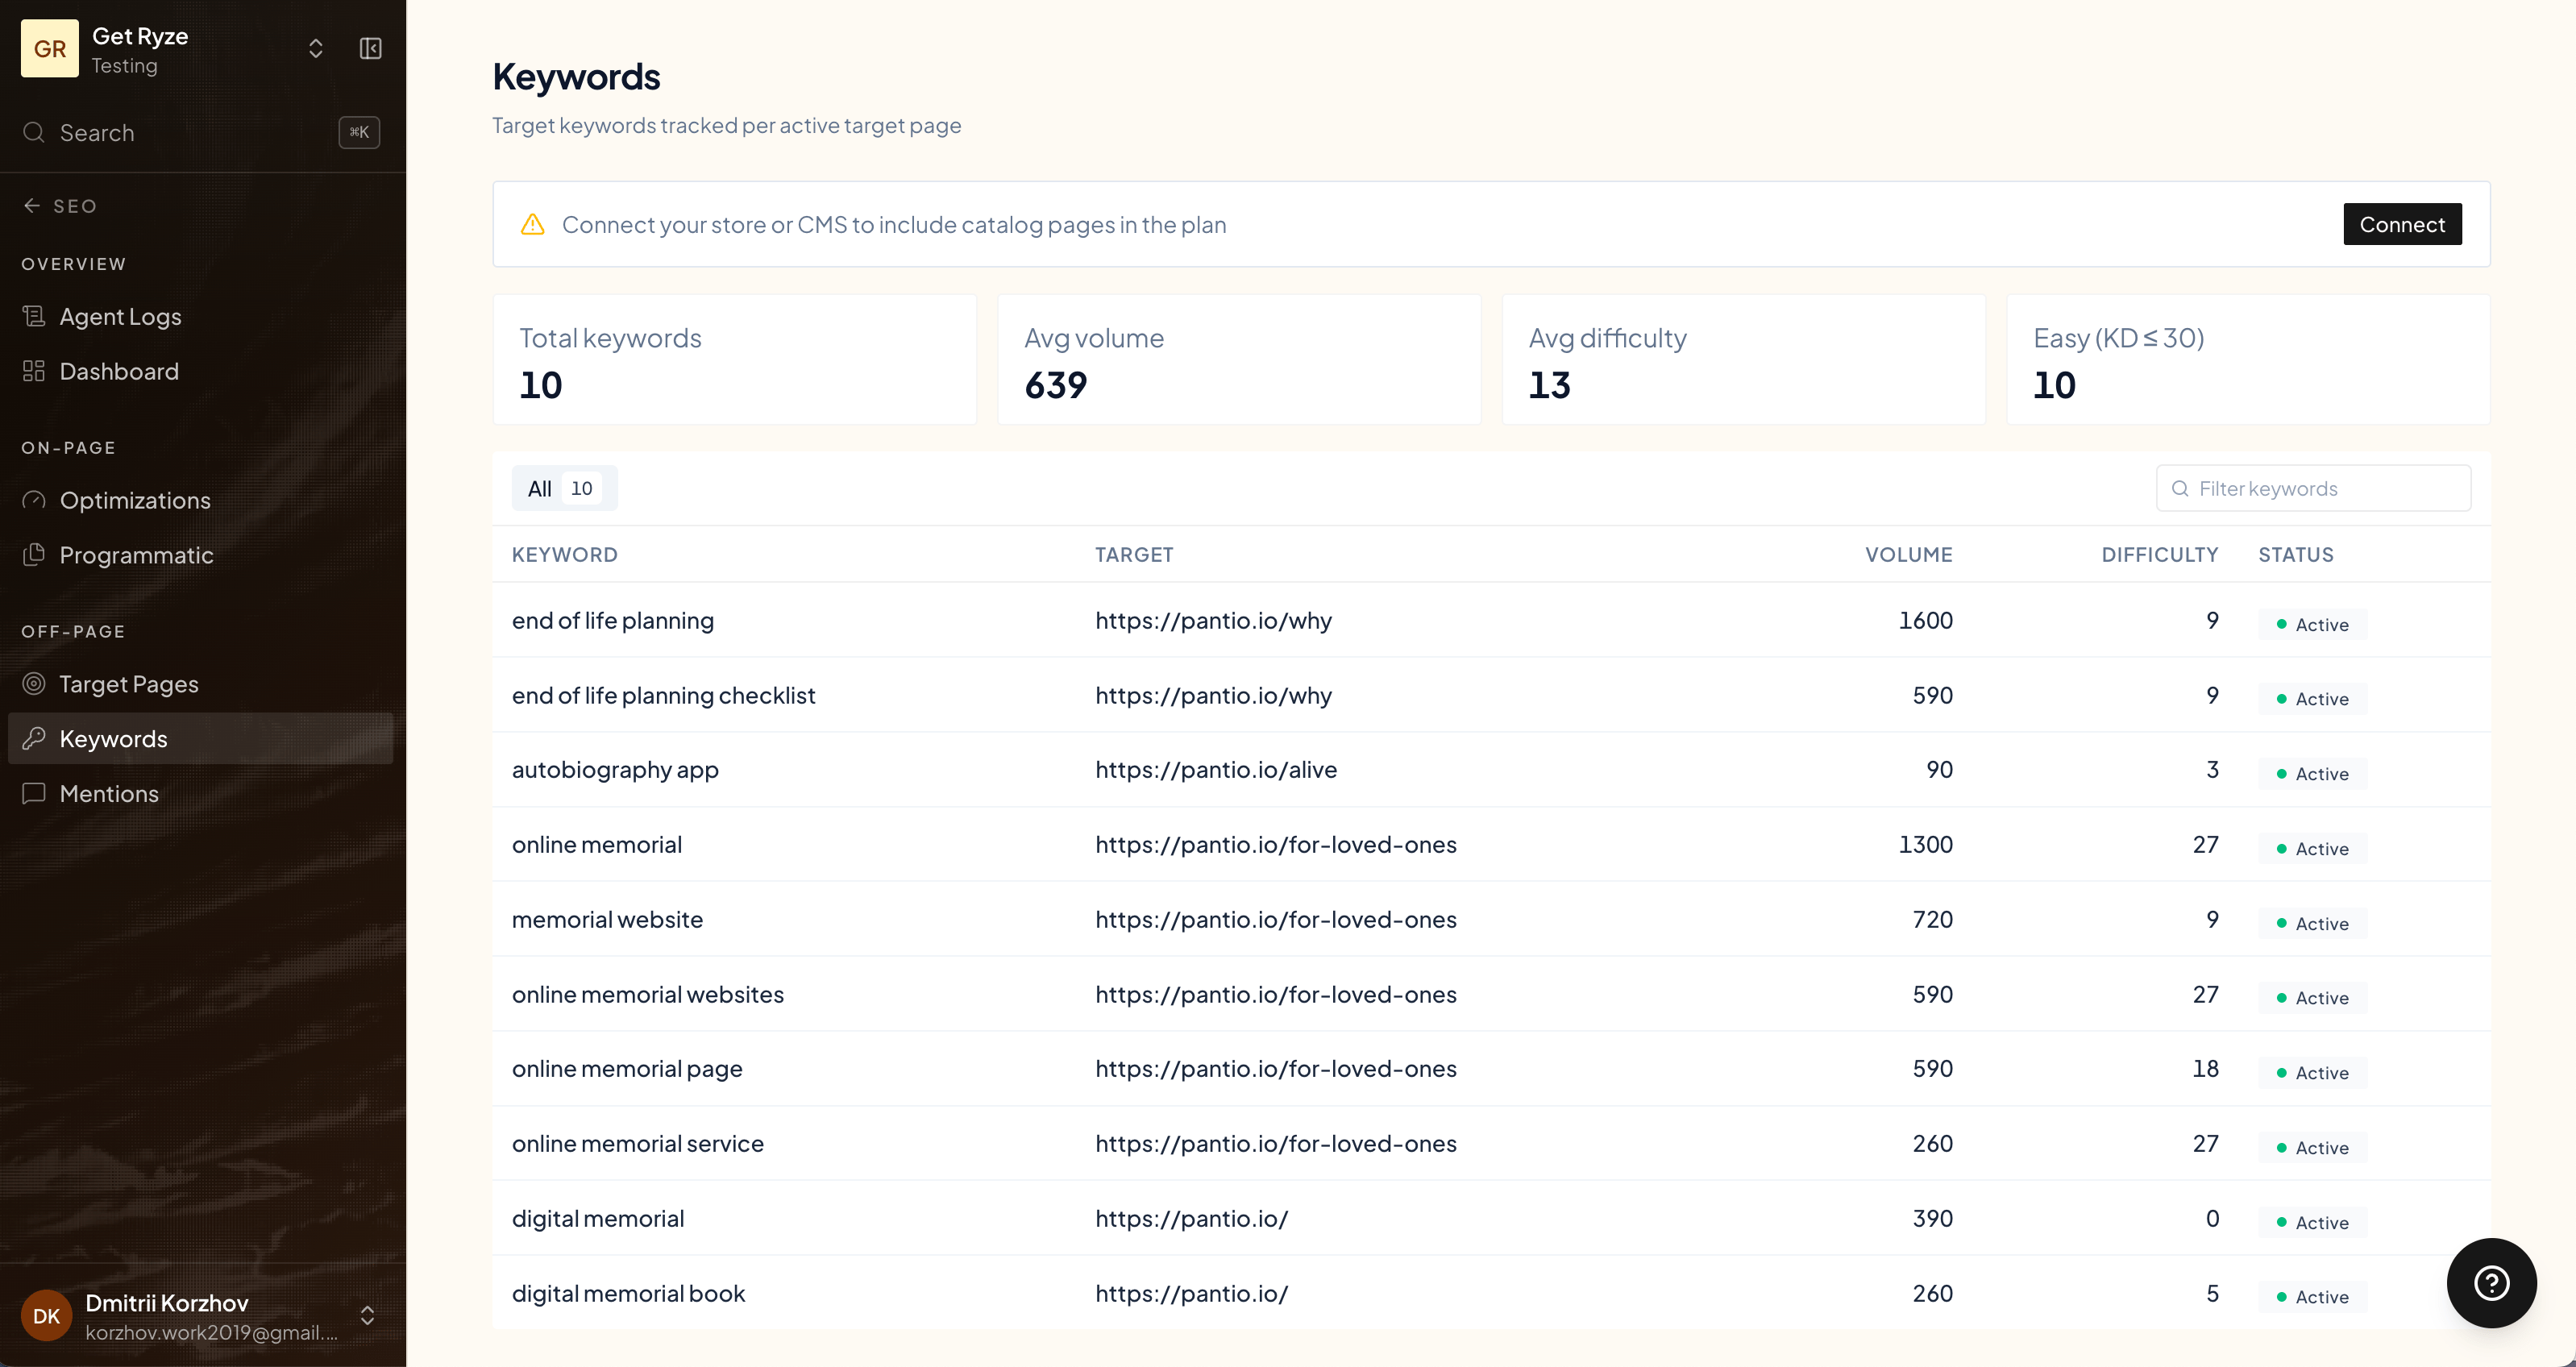Click the Programmatic pages icon
Viewport: 2576px width, 1367px height.
point(34,554)
